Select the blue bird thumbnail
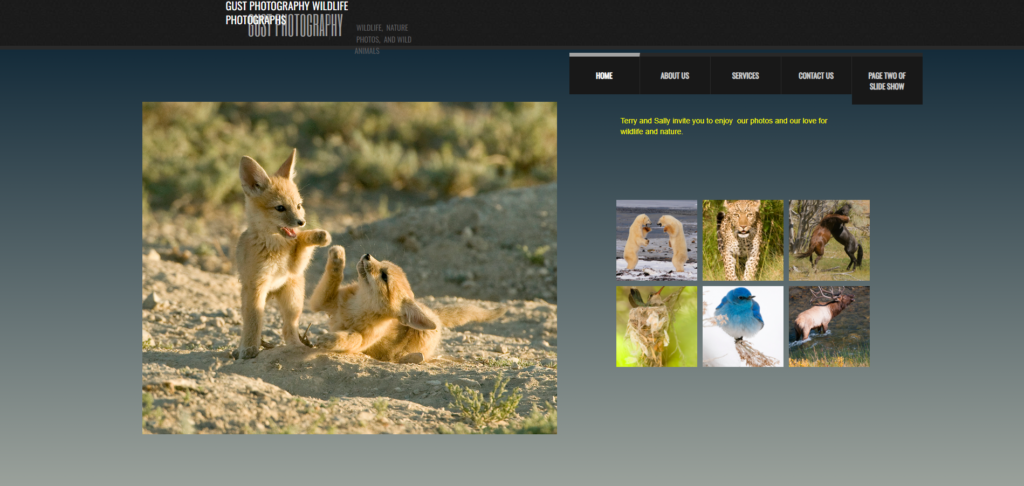The width and height of the screenshot is (1024, 486). (x=742, y=326)
